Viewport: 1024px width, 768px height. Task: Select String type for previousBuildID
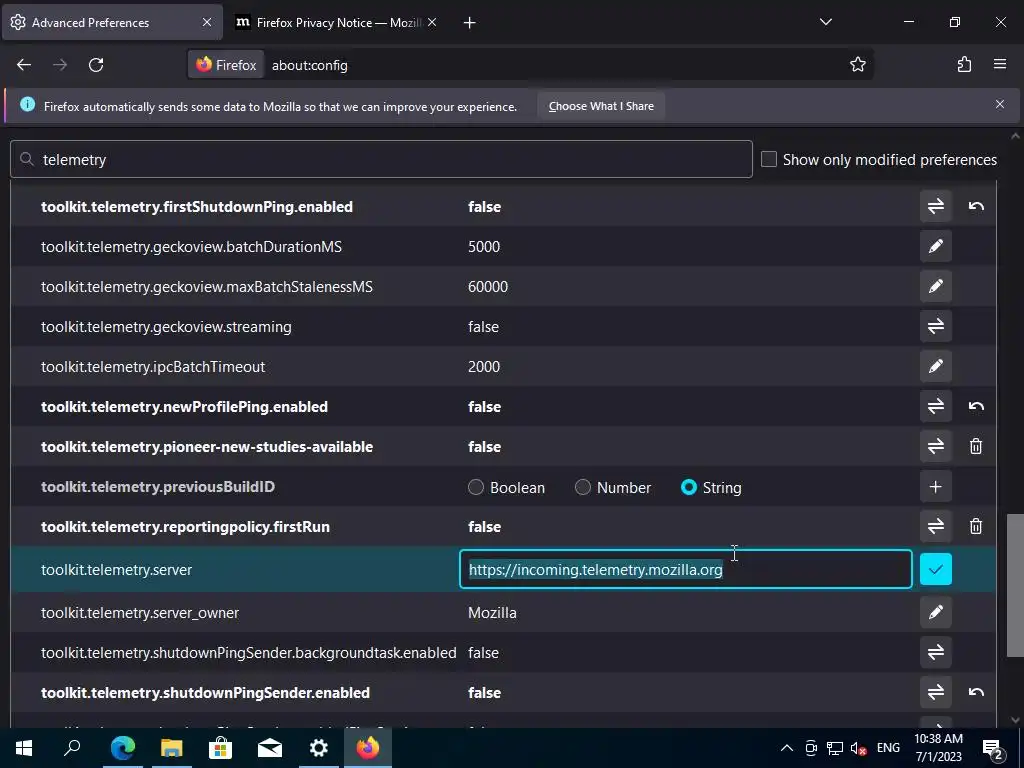coord(689,487)
